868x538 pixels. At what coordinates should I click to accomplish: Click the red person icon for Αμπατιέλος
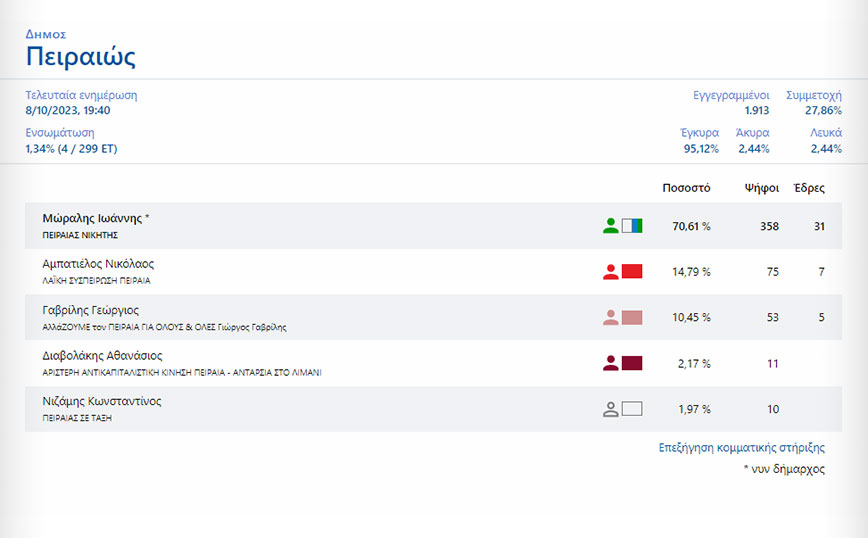[611, 272]
